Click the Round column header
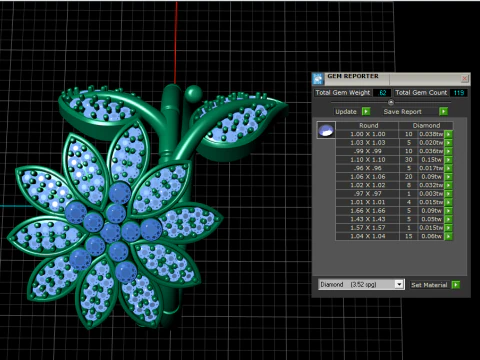The height and width of the screenshot is (360, 480). (x=368, y=126)
